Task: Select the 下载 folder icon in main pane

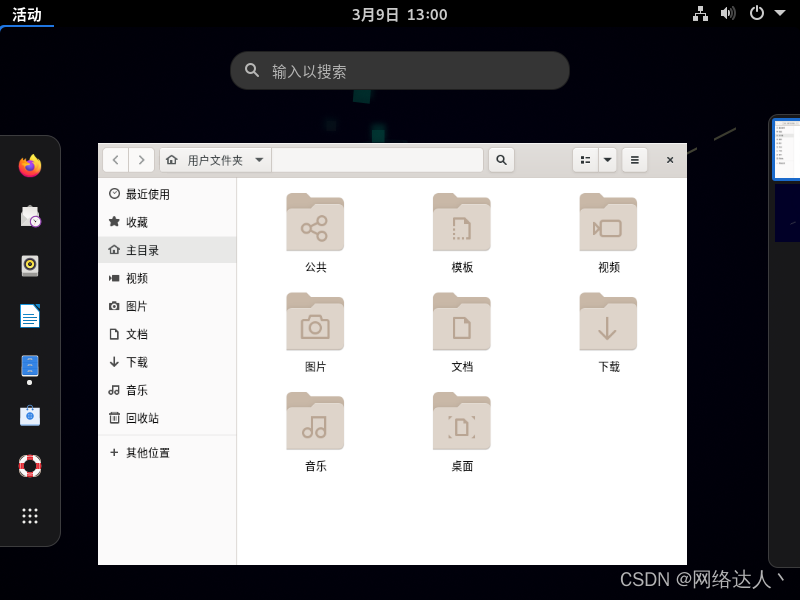Action: [608, 321]
